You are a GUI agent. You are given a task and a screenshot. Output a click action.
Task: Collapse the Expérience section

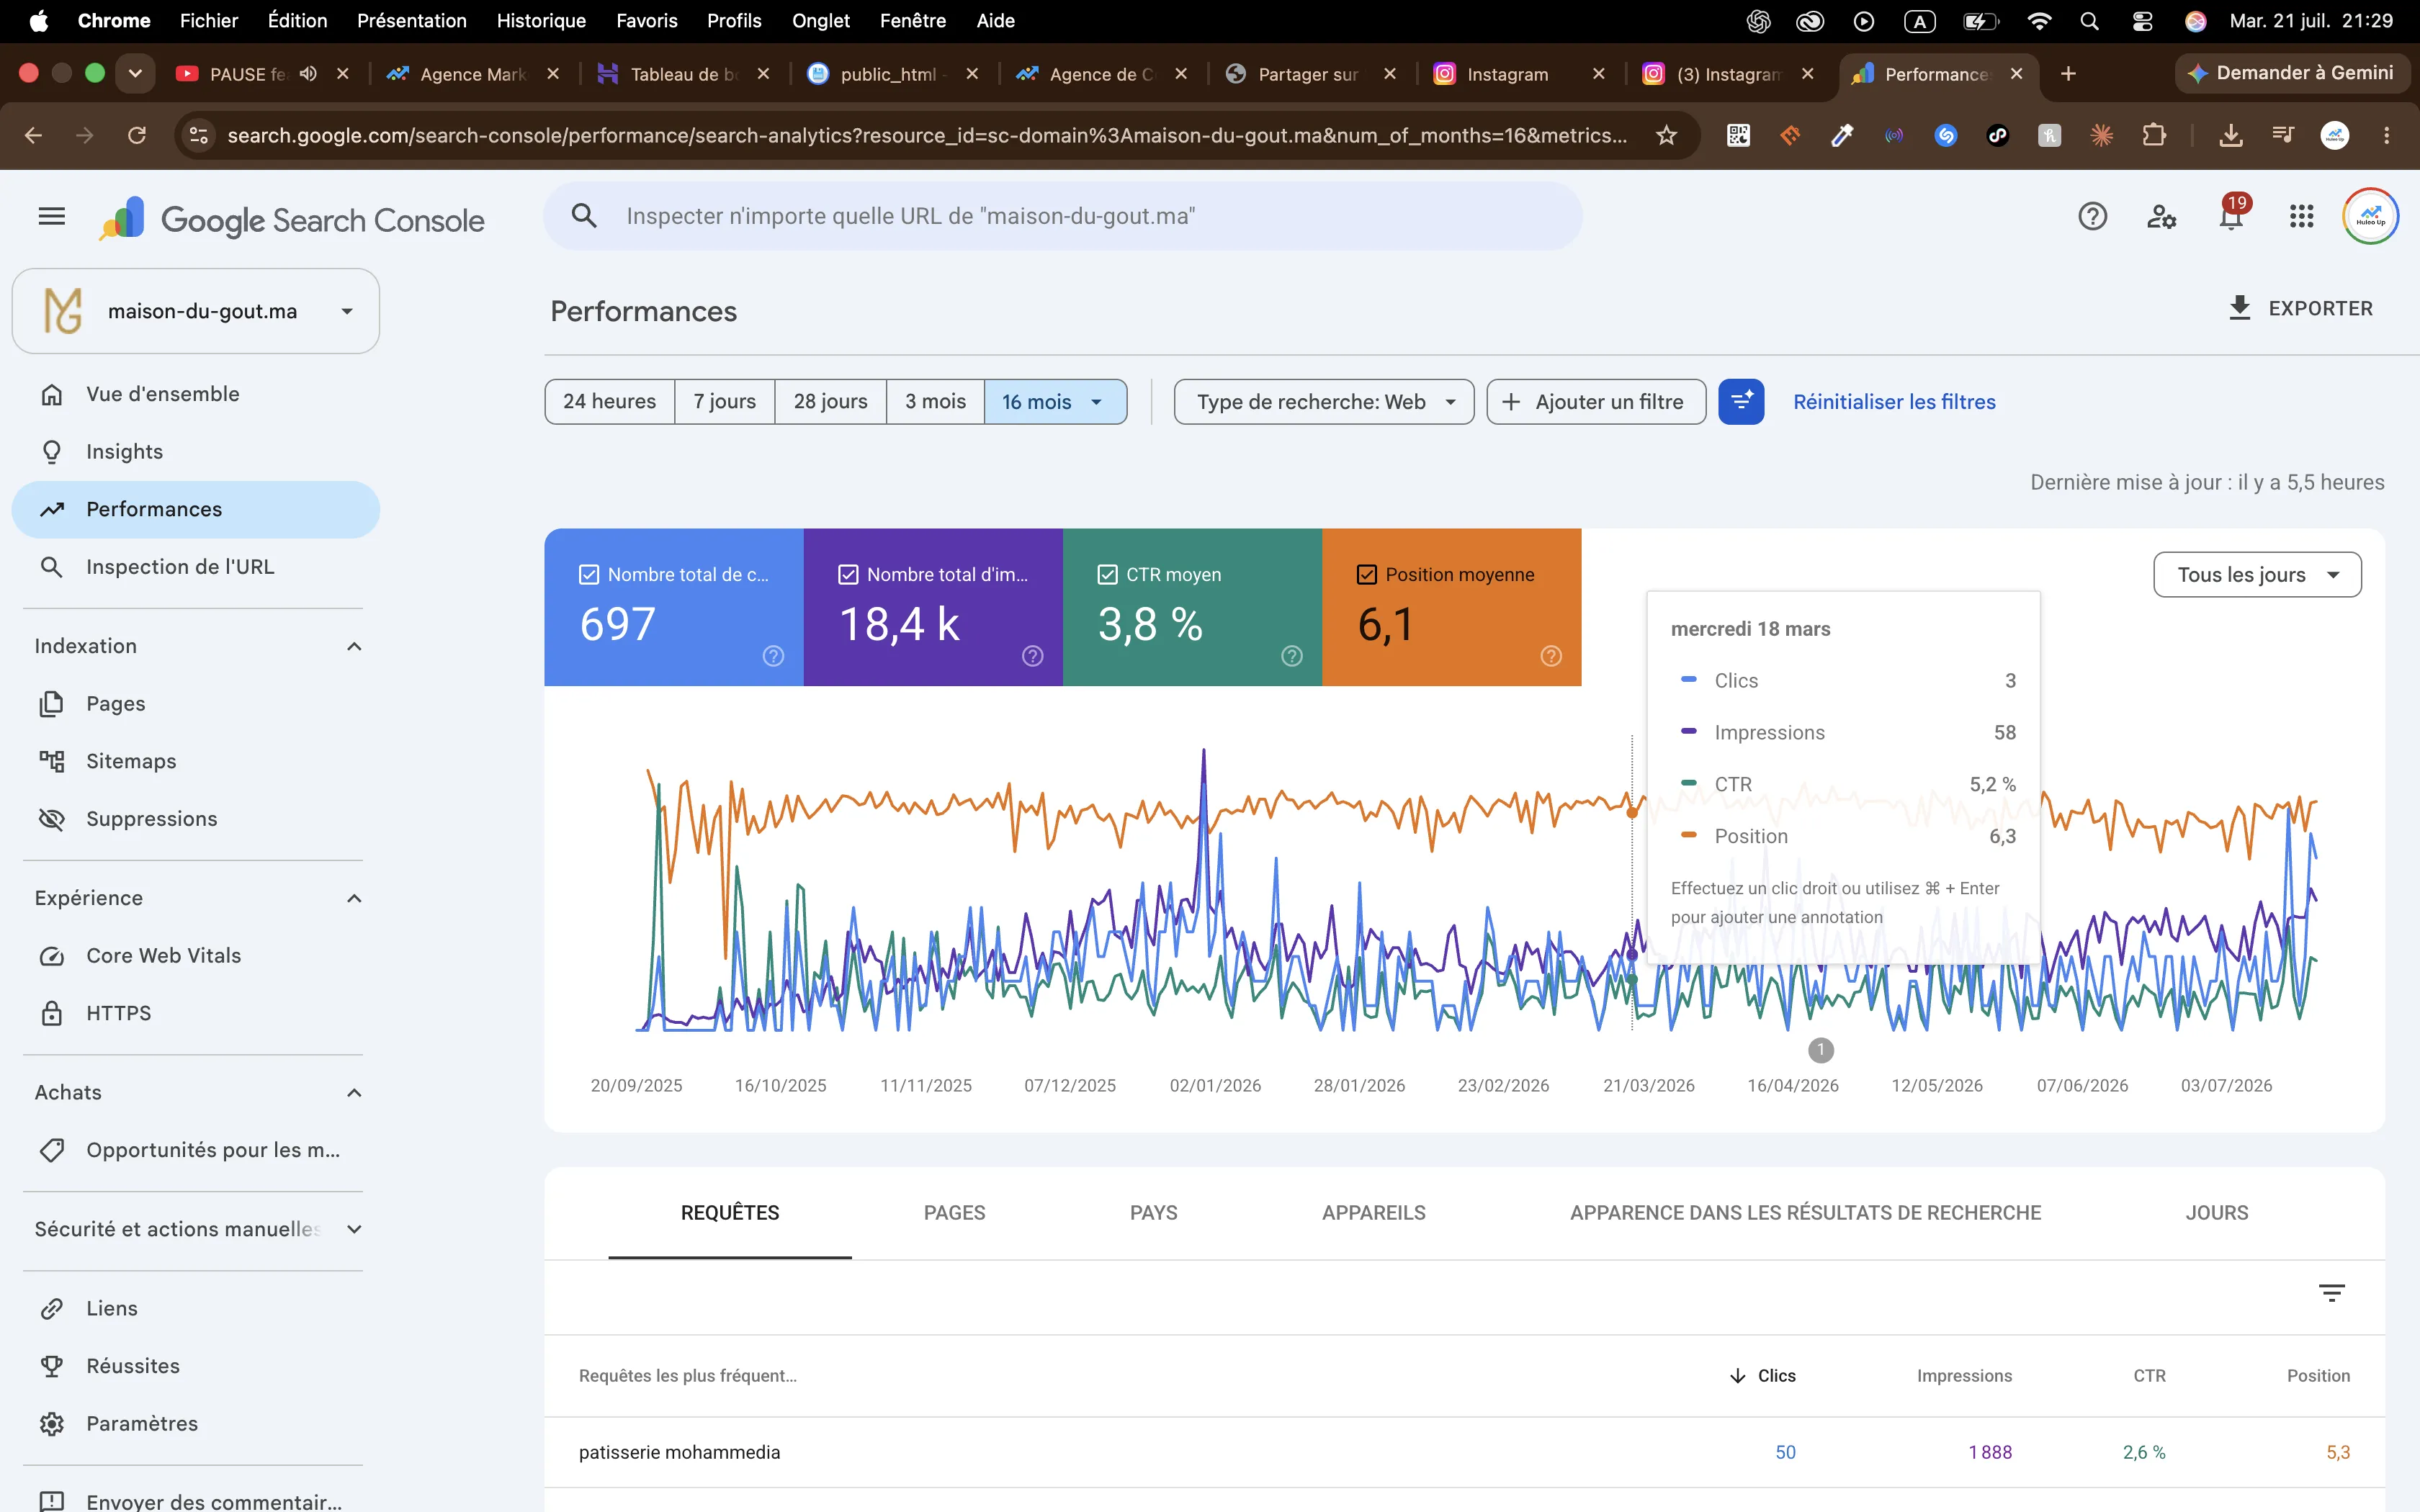(x=354, y=898)
